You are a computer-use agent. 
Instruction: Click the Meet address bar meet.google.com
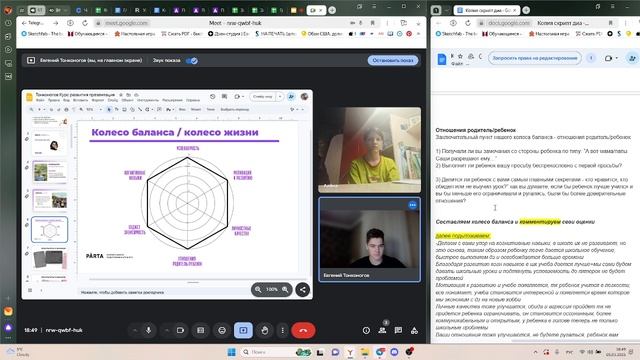click(126, 23)
